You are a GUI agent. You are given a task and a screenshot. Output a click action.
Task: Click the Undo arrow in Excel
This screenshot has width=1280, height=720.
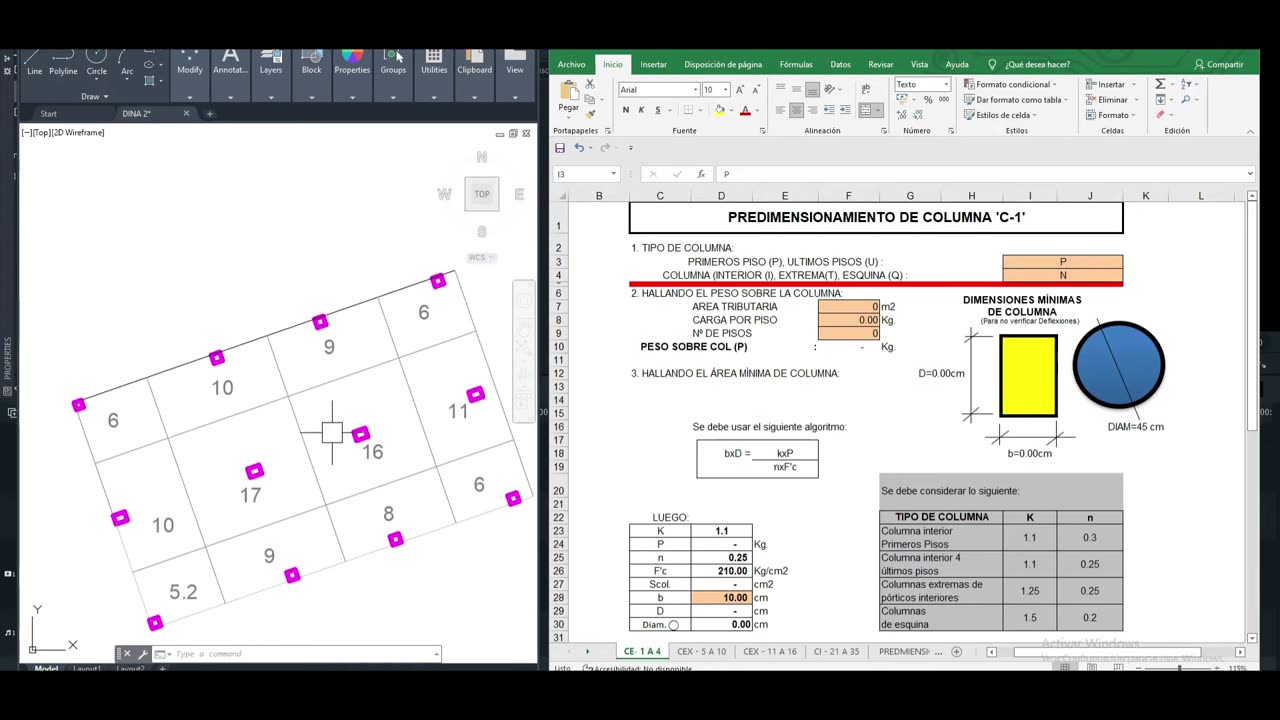pos(579,148)
